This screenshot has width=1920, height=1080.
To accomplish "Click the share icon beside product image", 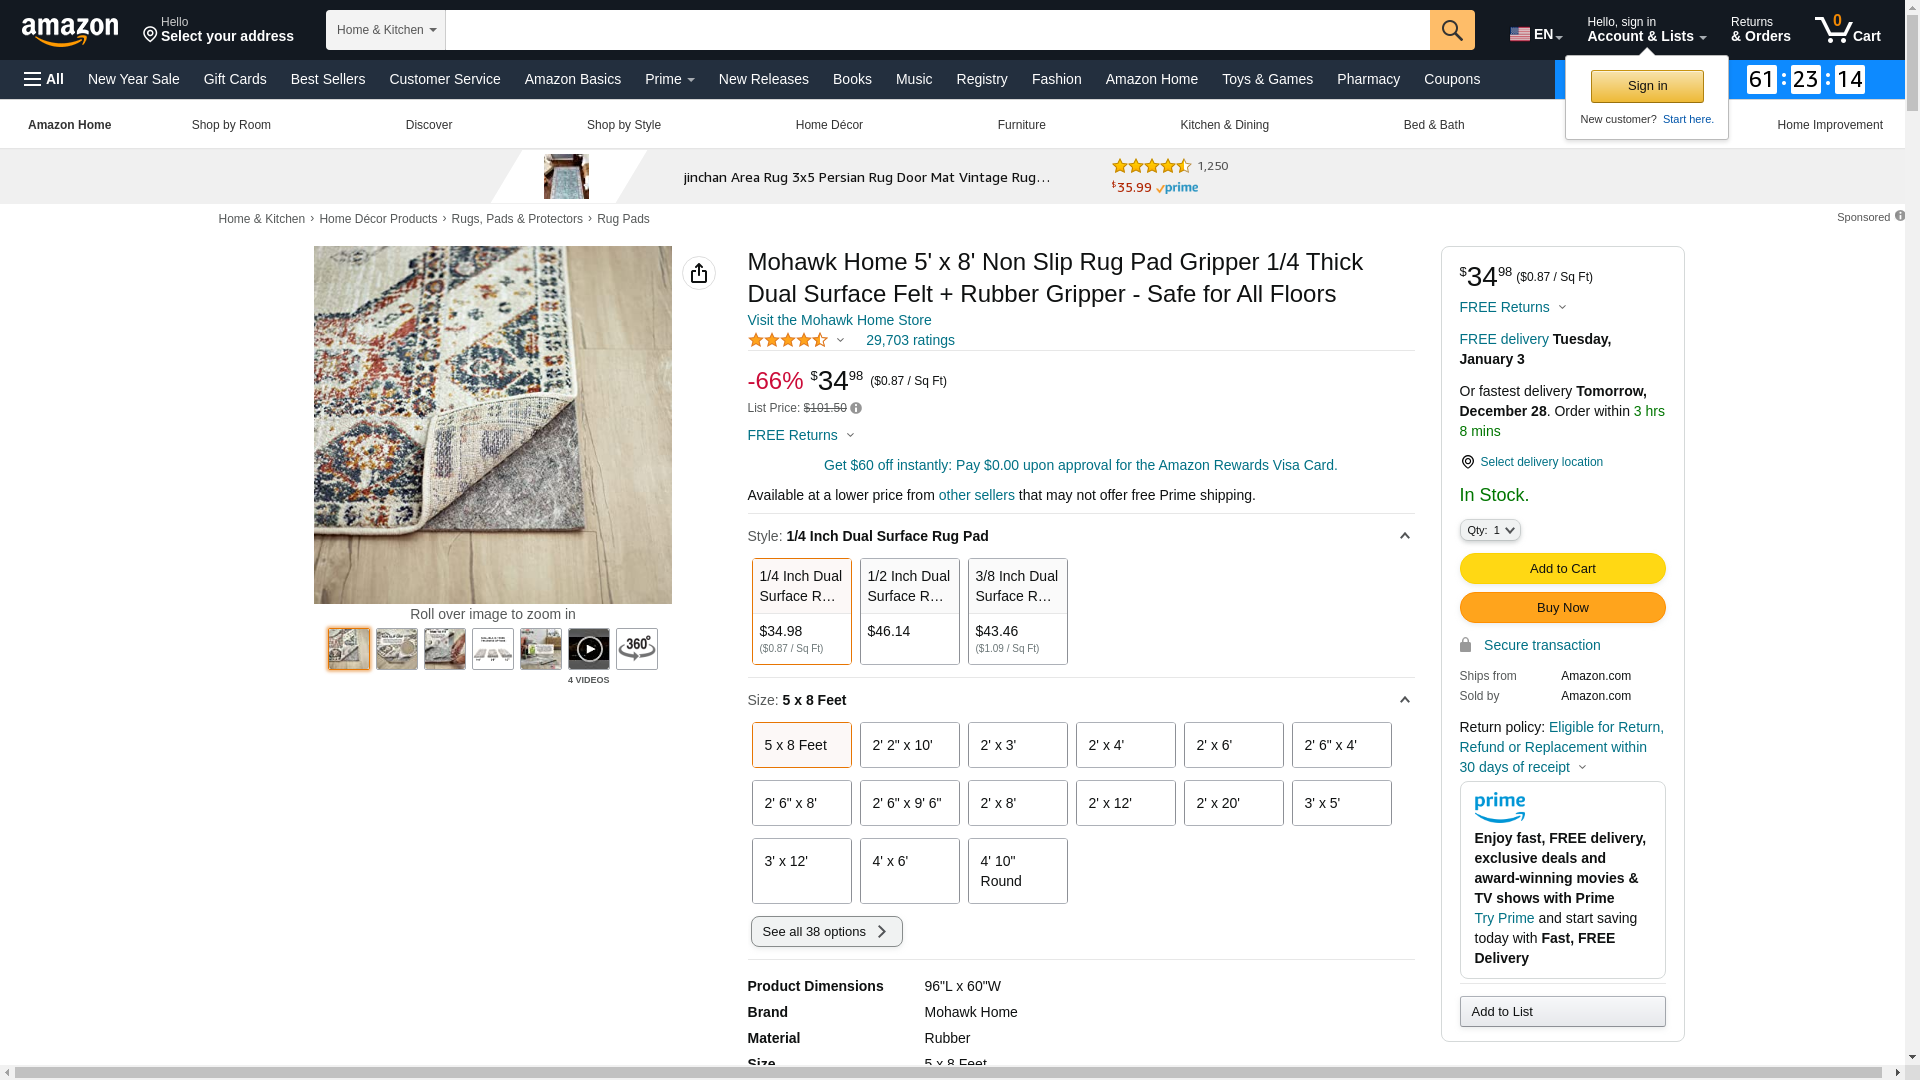I will click(x=698, y=273).
